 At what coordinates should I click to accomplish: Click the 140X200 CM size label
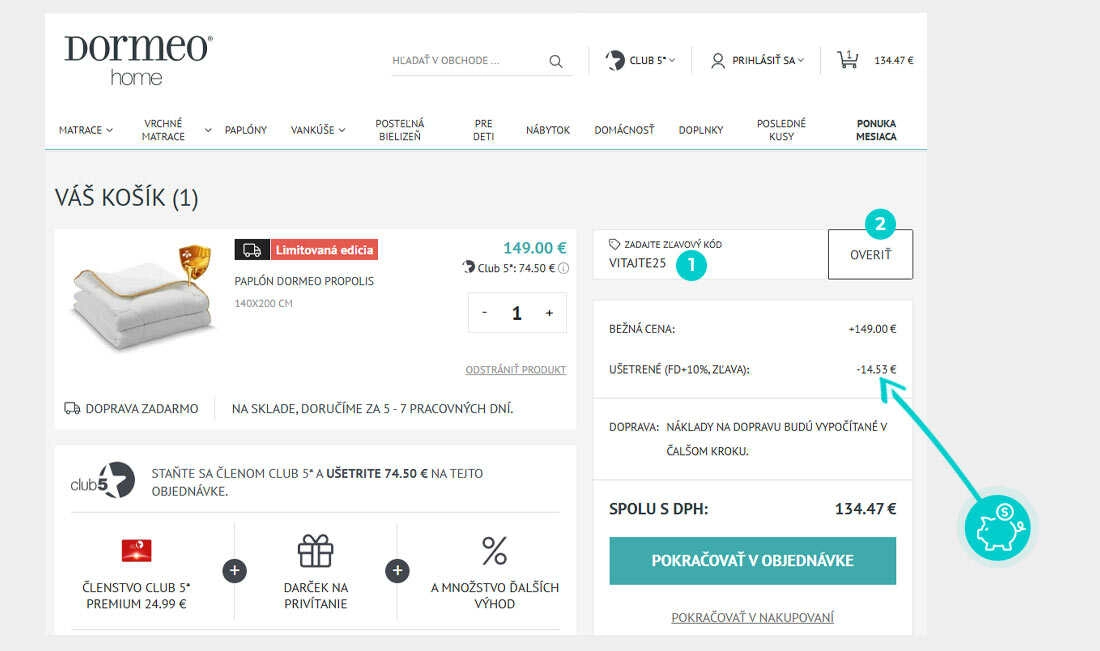tap(263, 303)
